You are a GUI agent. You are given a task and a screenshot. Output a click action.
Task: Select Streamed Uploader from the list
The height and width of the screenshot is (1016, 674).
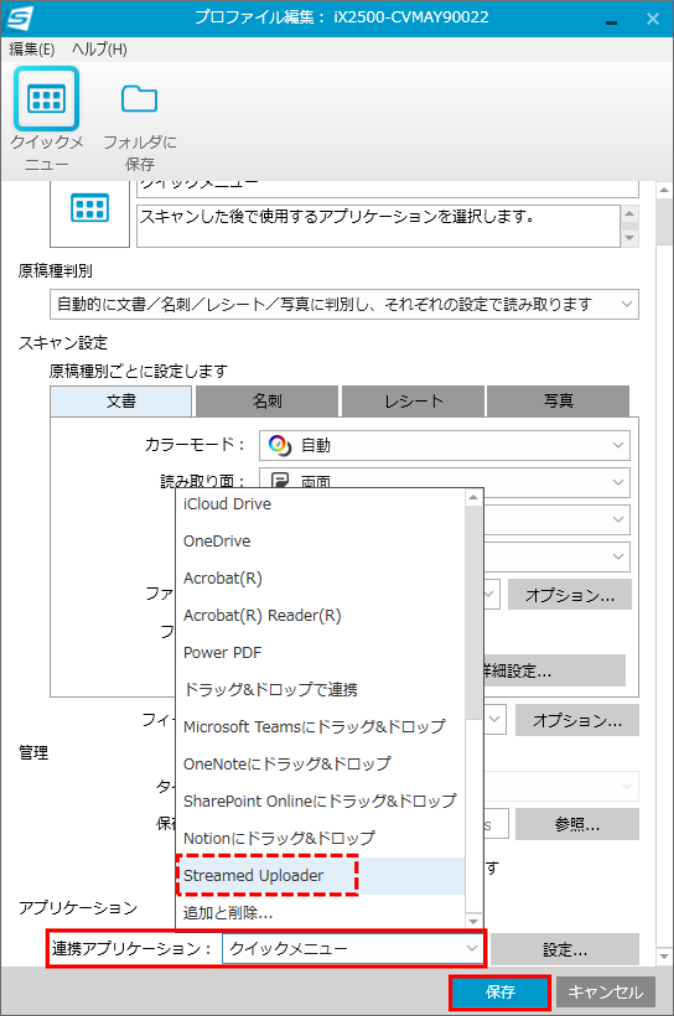pos(267,875)
